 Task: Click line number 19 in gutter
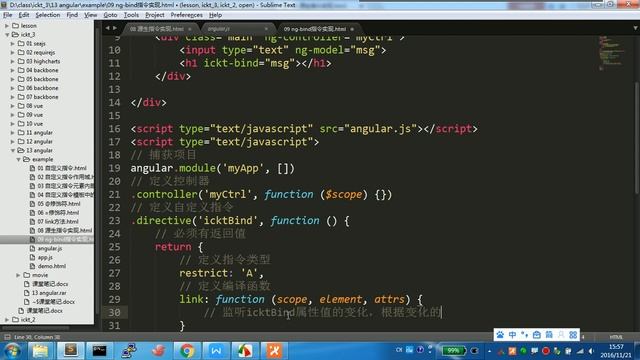pos(115,168)
